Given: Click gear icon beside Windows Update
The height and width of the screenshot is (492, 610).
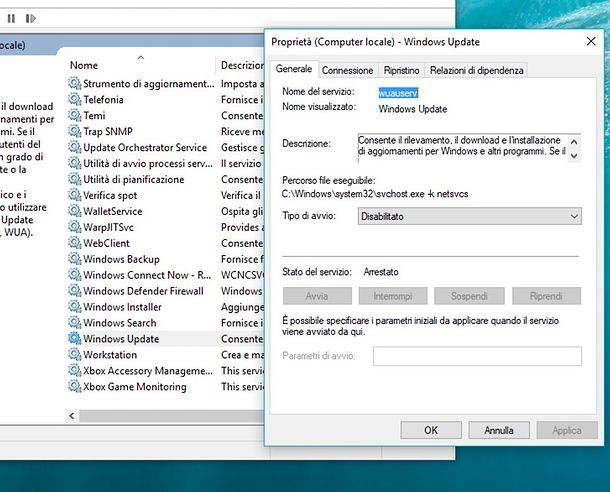Looking at the screenshot, I should pyautogui.click(x=74, y=339).
